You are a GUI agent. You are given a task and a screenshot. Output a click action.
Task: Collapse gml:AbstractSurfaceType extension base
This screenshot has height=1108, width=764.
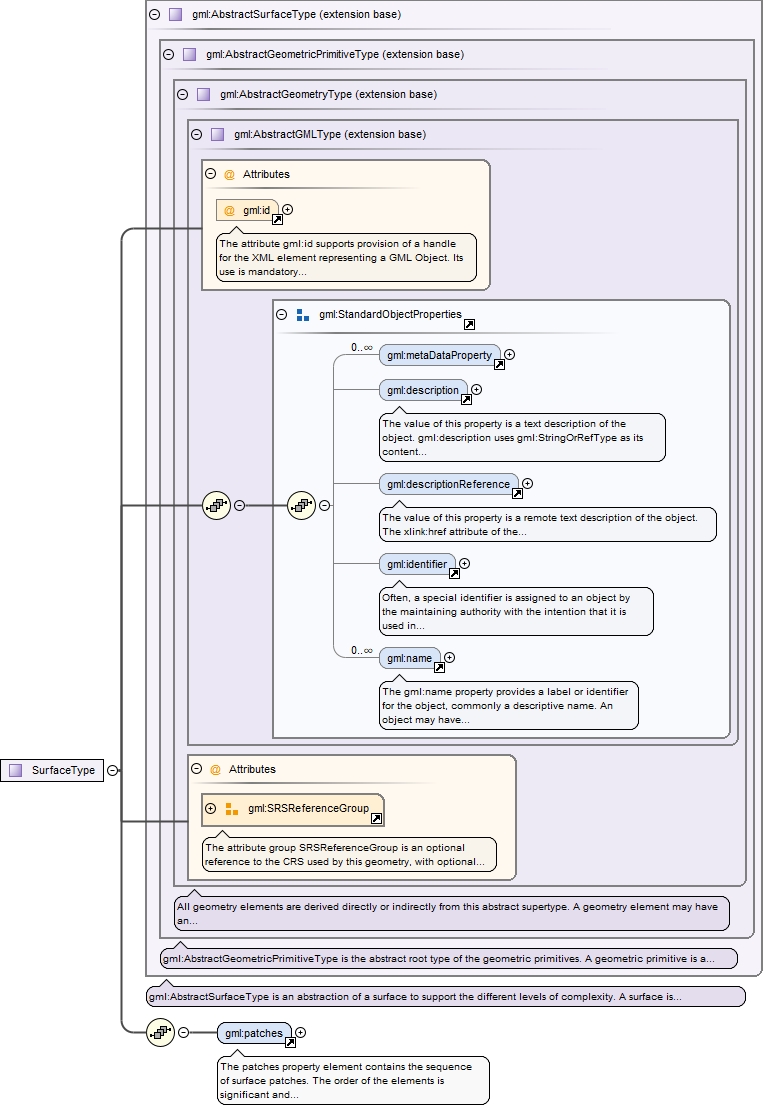tap(154, 15)
